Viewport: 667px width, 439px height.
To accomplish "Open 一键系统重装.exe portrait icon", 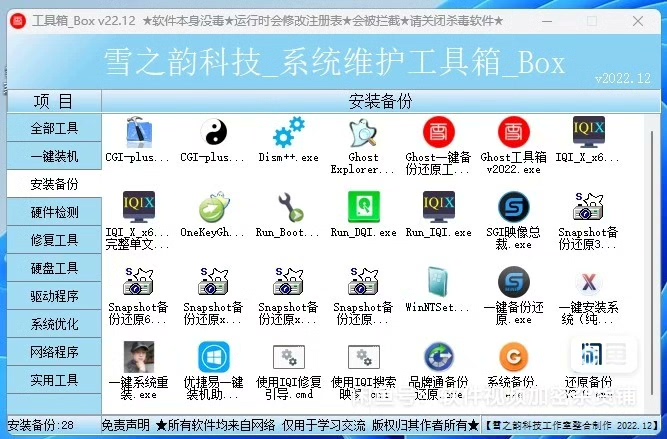I will point(139,357).
